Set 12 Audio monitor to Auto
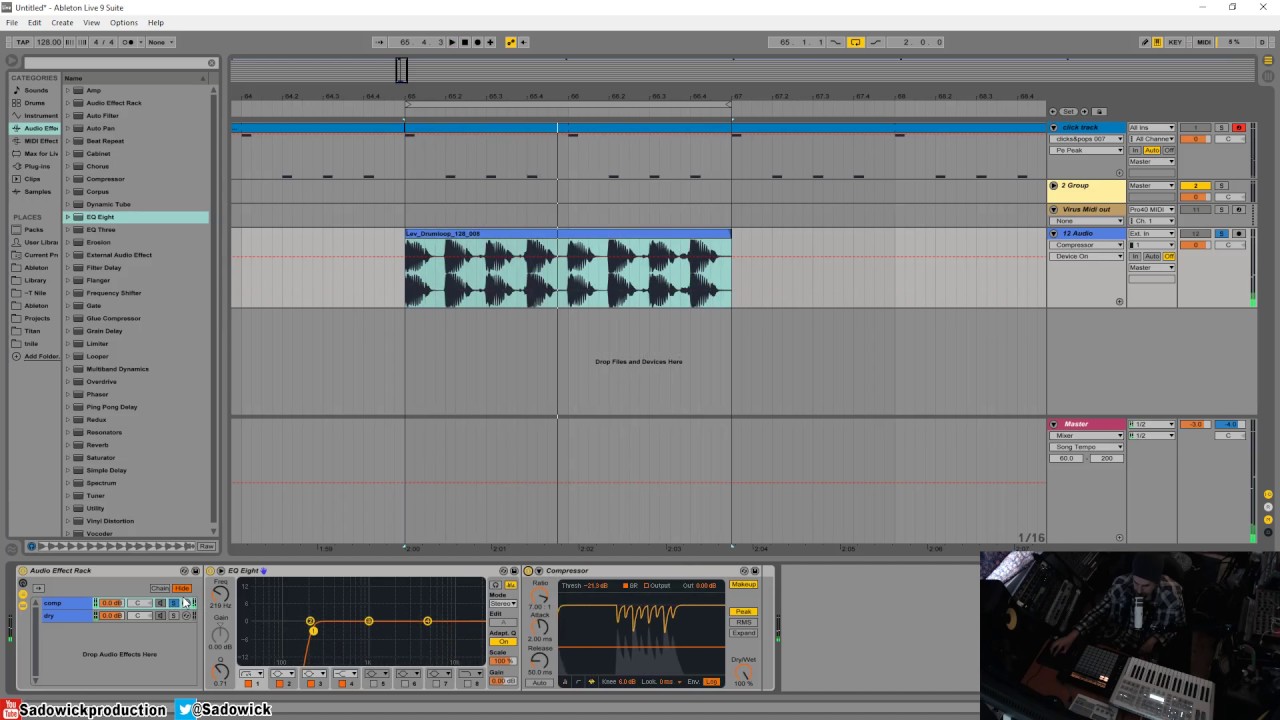This screenshot has width=1280, height=720. tap(1152, 256)
